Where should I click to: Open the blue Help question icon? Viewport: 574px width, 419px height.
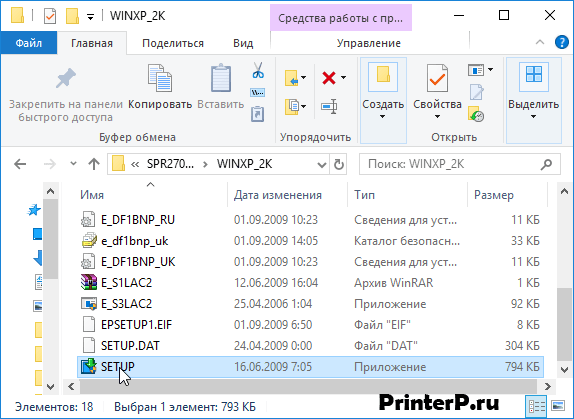click(562, 42)
